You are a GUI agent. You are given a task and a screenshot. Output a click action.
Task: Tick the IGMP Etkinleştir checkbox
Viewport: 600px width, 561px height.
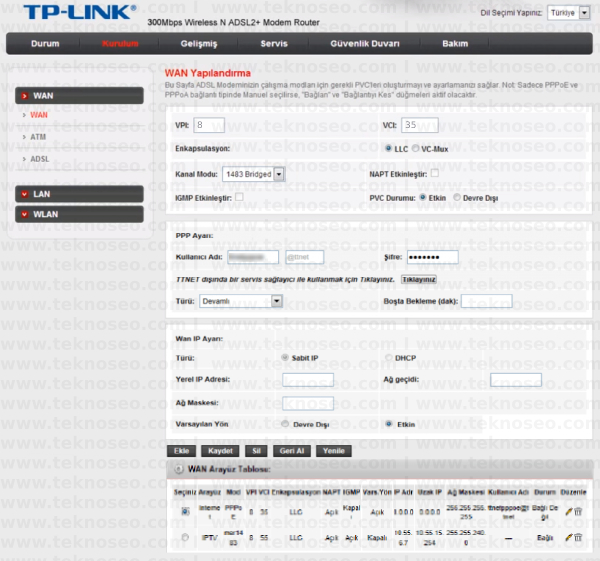click(x=239, y=197)
